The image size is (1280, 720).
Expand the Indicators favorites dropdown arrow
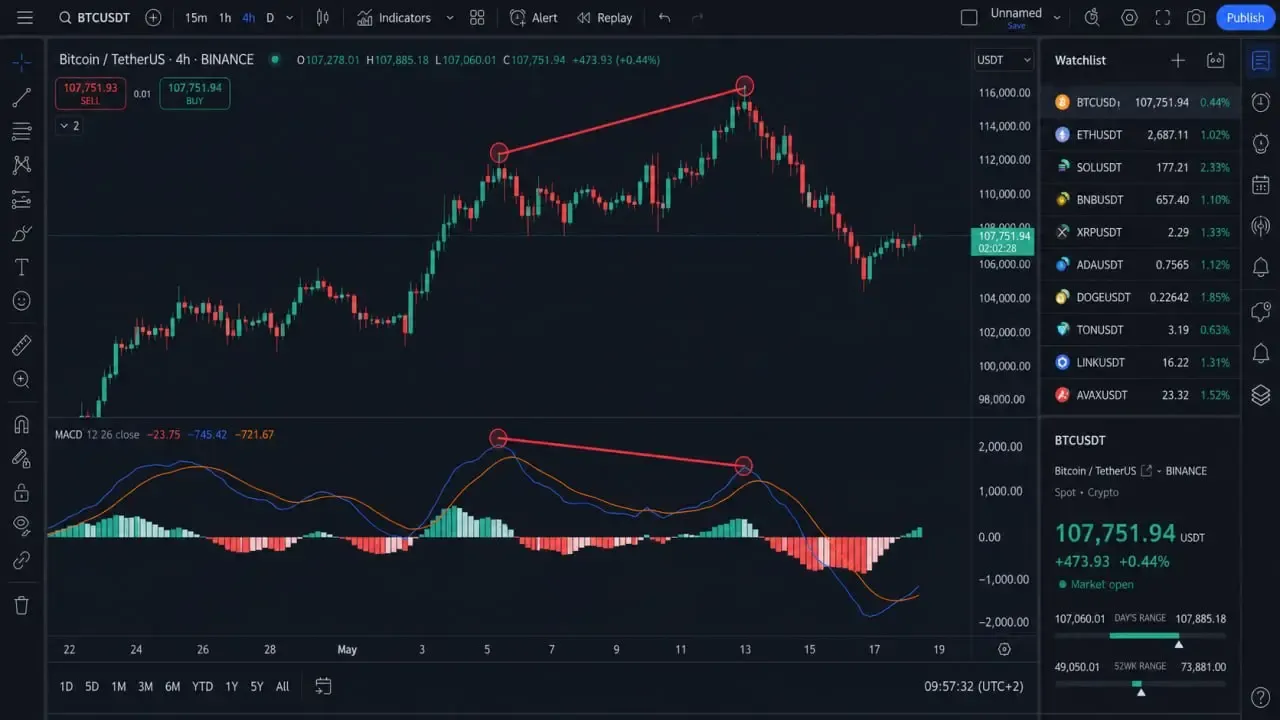[449, 18]
